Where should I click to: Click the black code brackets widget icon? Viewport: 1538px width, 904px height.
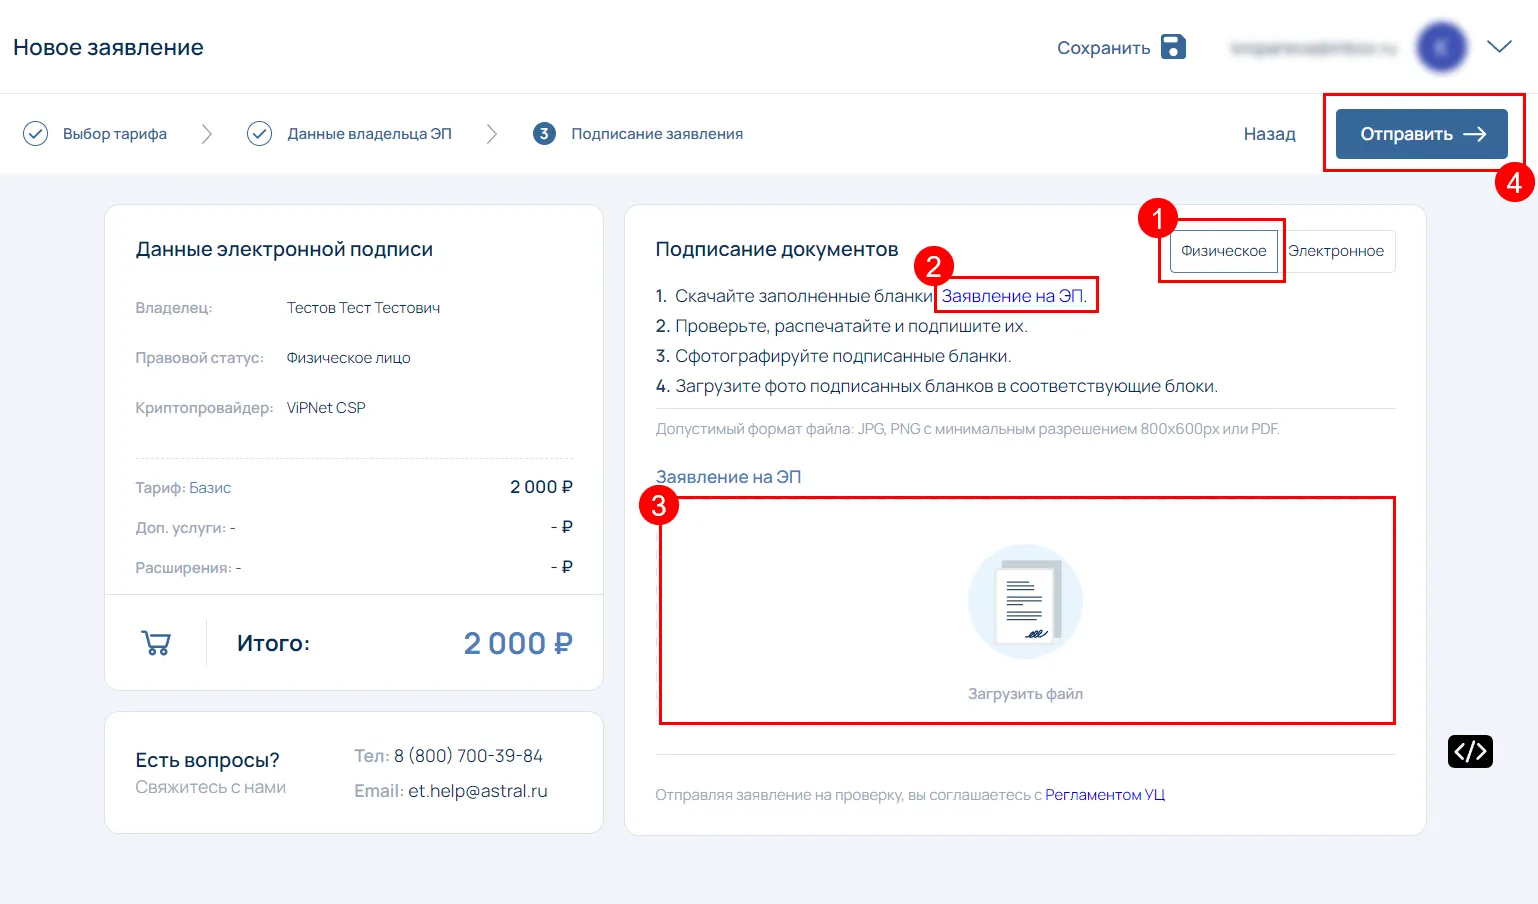click(1470, 751)
